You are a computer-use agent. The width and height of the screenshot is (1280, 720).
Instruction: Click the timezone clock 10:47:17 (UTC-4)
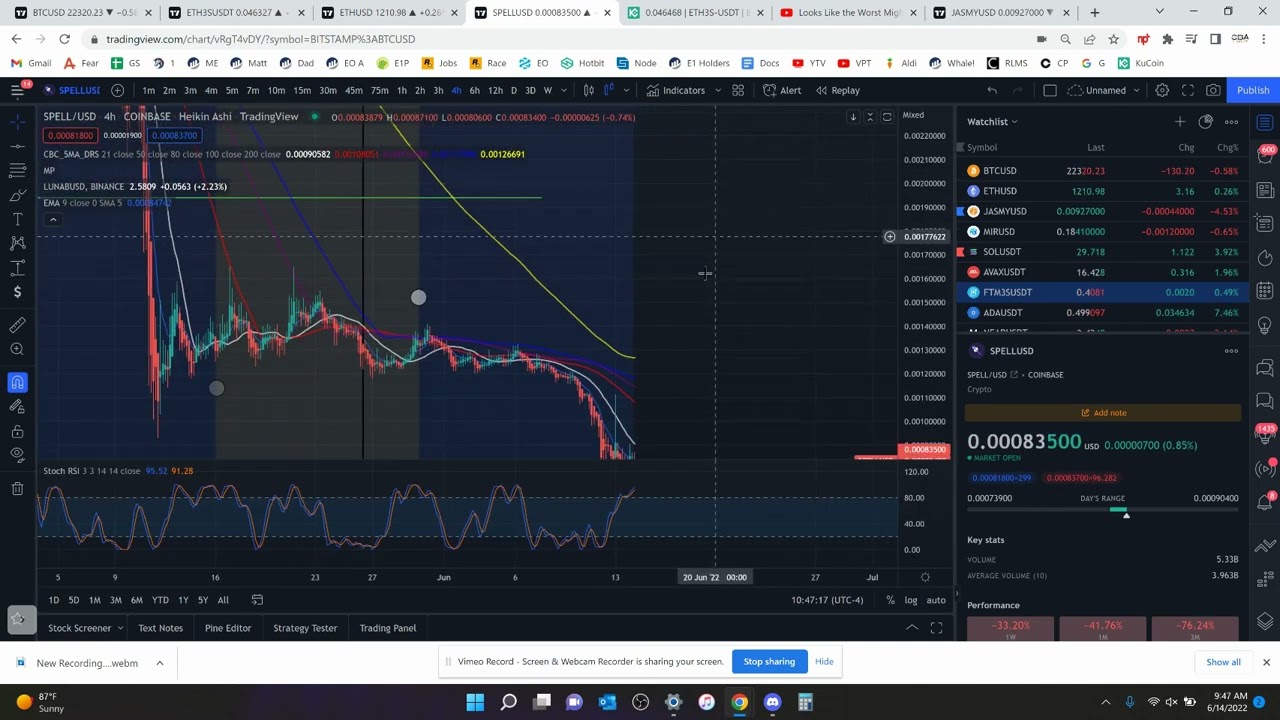click(x=827, y=600)
